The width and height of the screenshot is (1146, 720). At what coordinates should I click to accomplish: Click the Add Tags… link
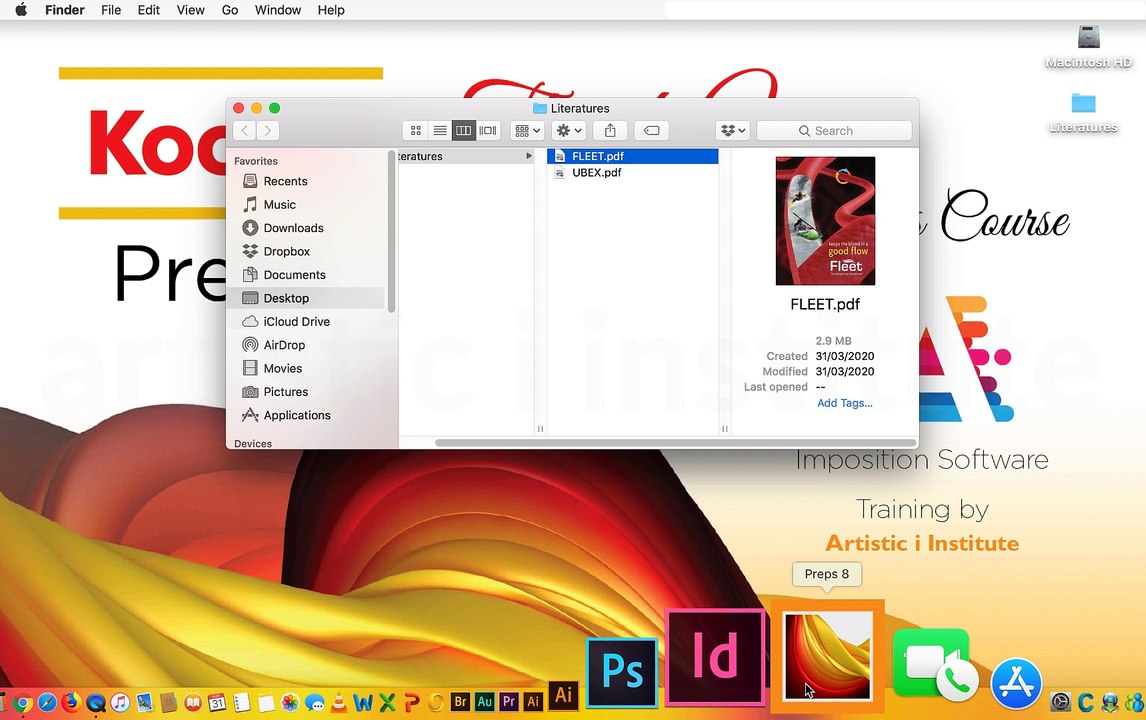(x=844, y=403)
